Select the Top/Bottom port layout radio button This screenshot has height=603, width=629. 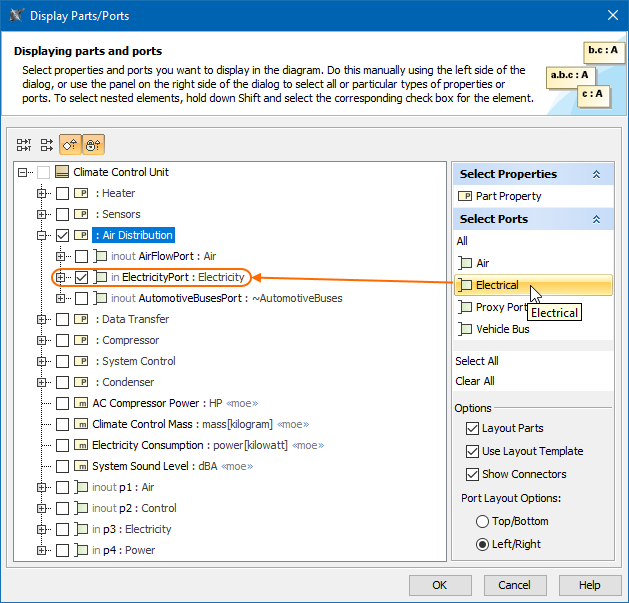pos(483,521)
